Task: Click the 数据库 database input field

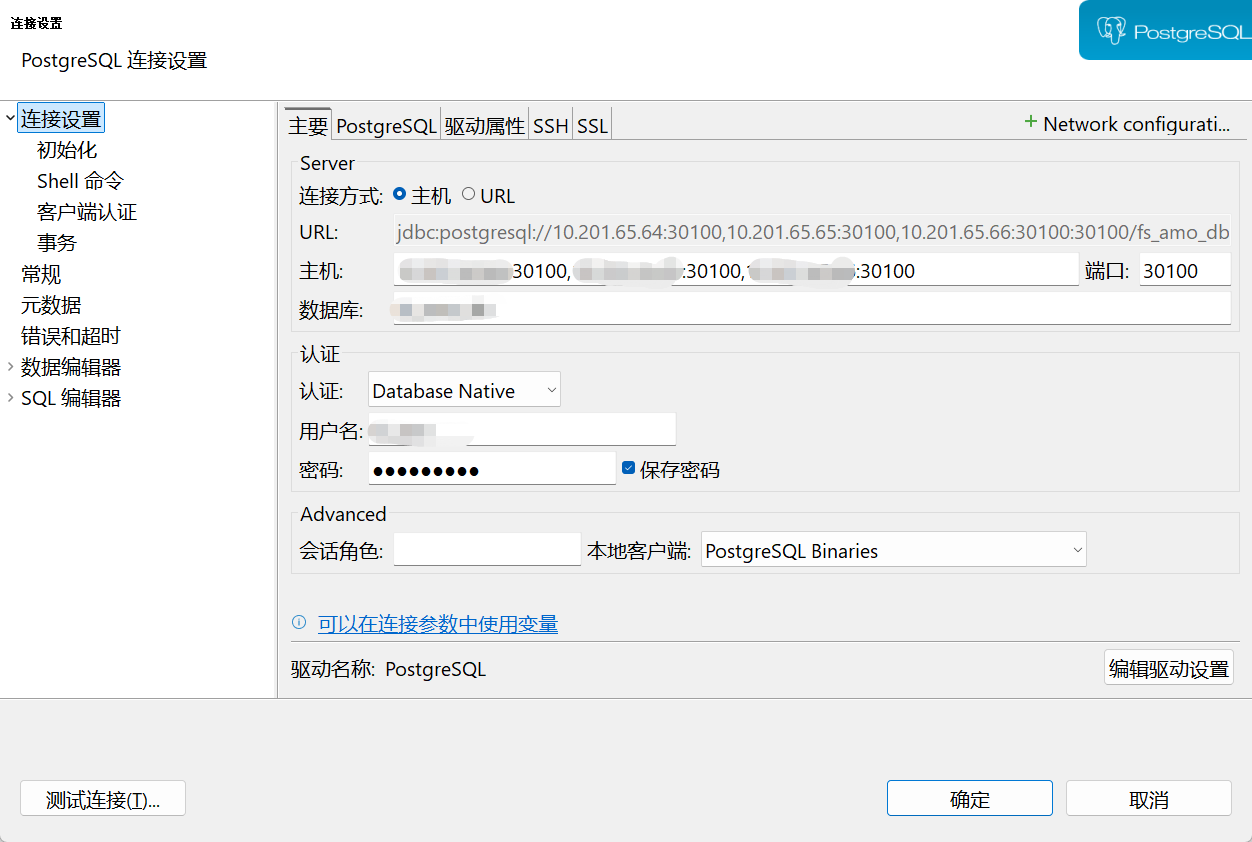Action: [812, 309]
